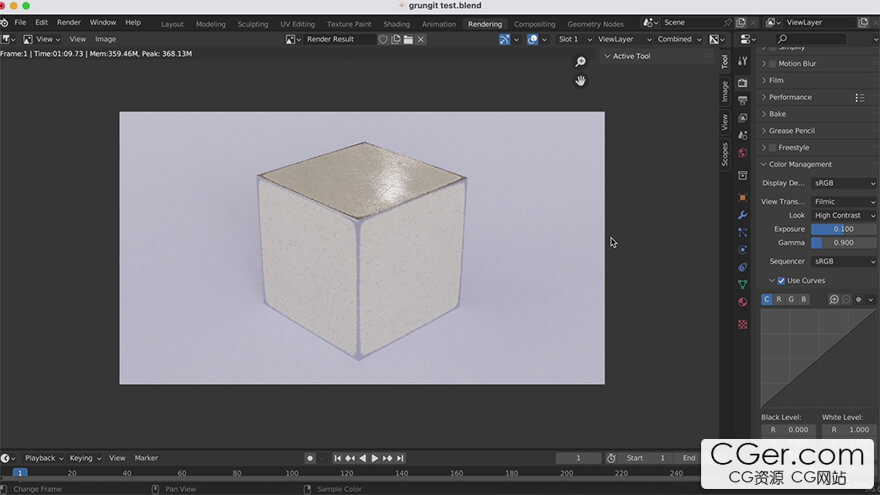Select the R channel curve button
The width and height of the screenshot is (880, 495).
[779, 299]
